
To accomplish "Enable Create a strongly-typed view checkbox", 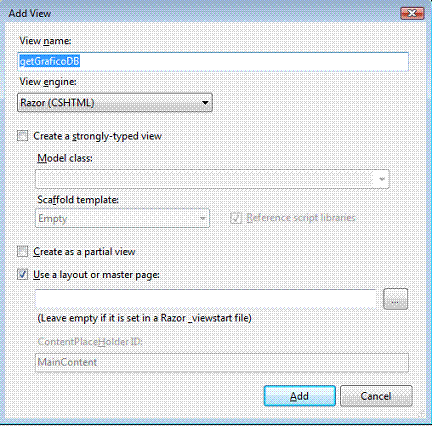I will pyautogui.click(x=23, y=136).
